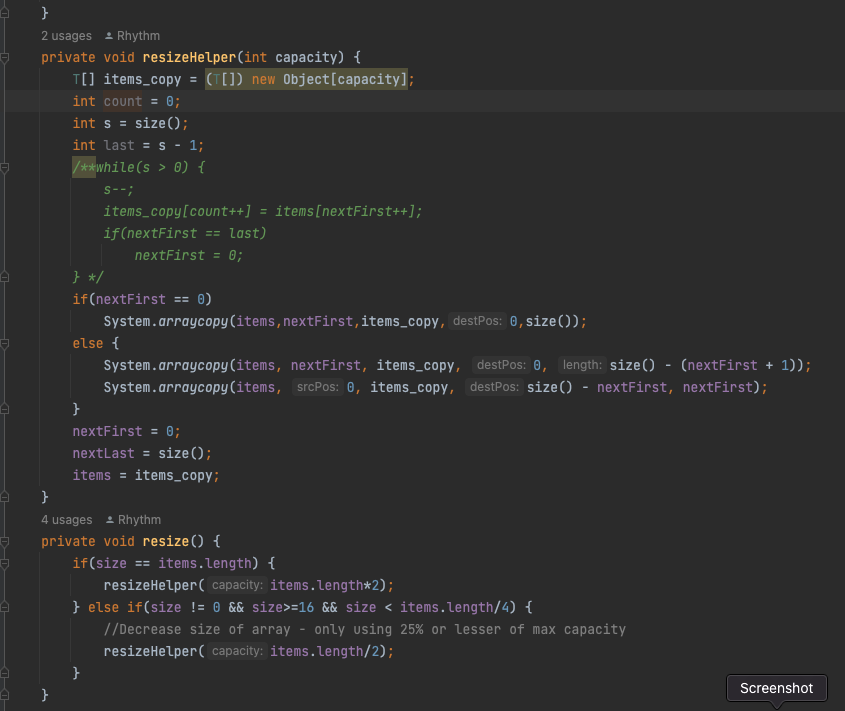845x711 pixels.
Task: Open the "4 usages" hint above resize()
Action: 66,520
